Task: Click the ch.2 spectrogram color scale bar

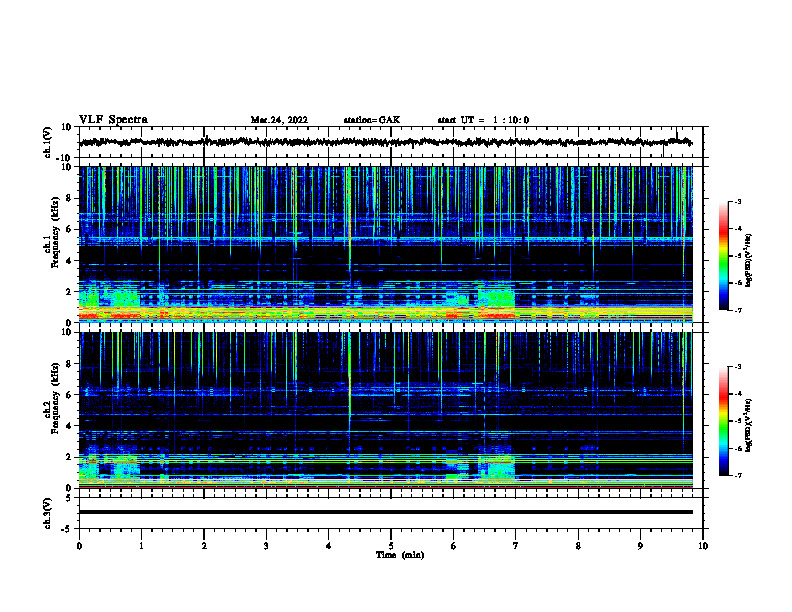Action: pyautogui.click(x=723, y=421)
